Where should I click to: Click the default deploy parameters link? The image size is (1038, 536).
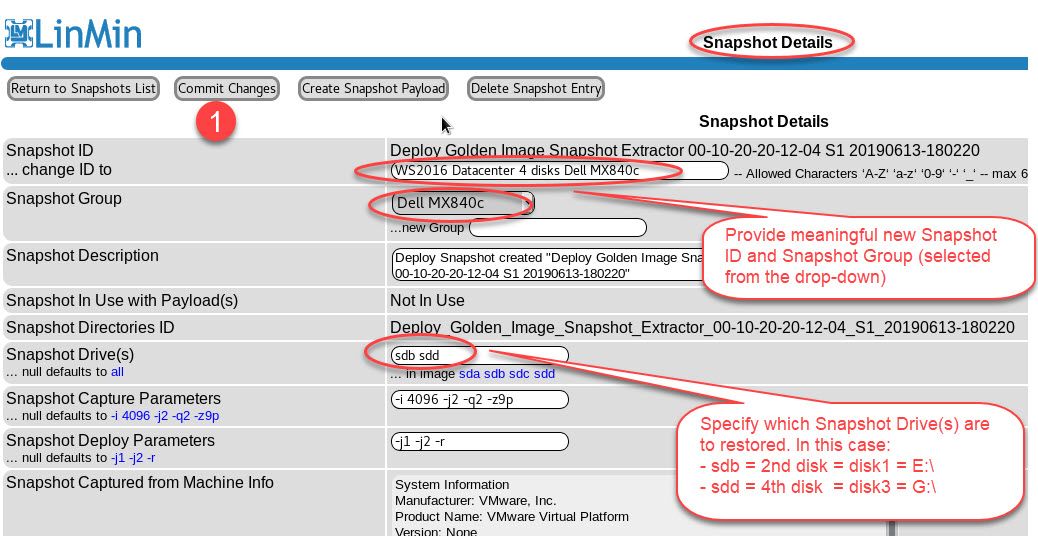(x=133, y=458)
